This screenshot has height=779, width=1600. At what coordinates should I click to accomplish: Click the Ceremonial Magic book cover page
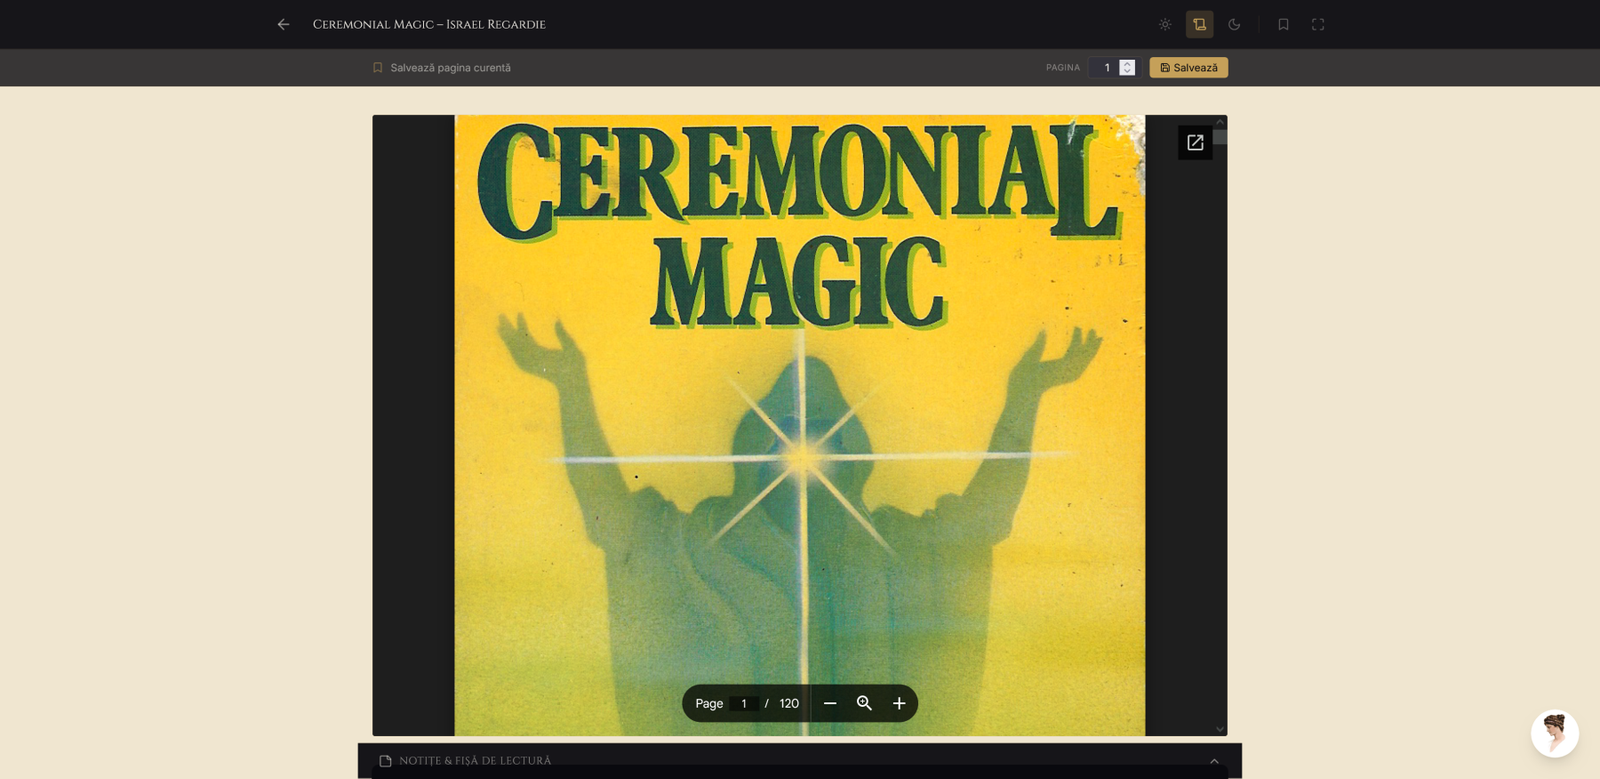(x=800, y=425)
